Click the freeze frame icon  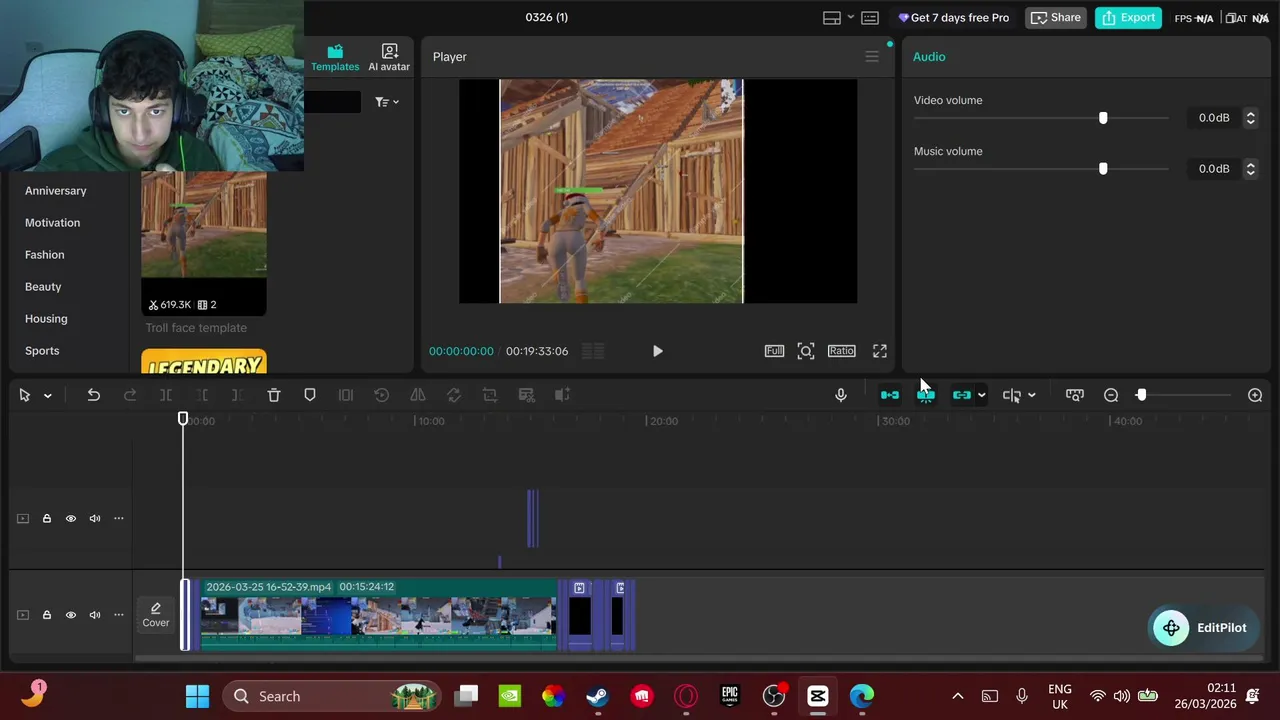click(x=346, y=395)
